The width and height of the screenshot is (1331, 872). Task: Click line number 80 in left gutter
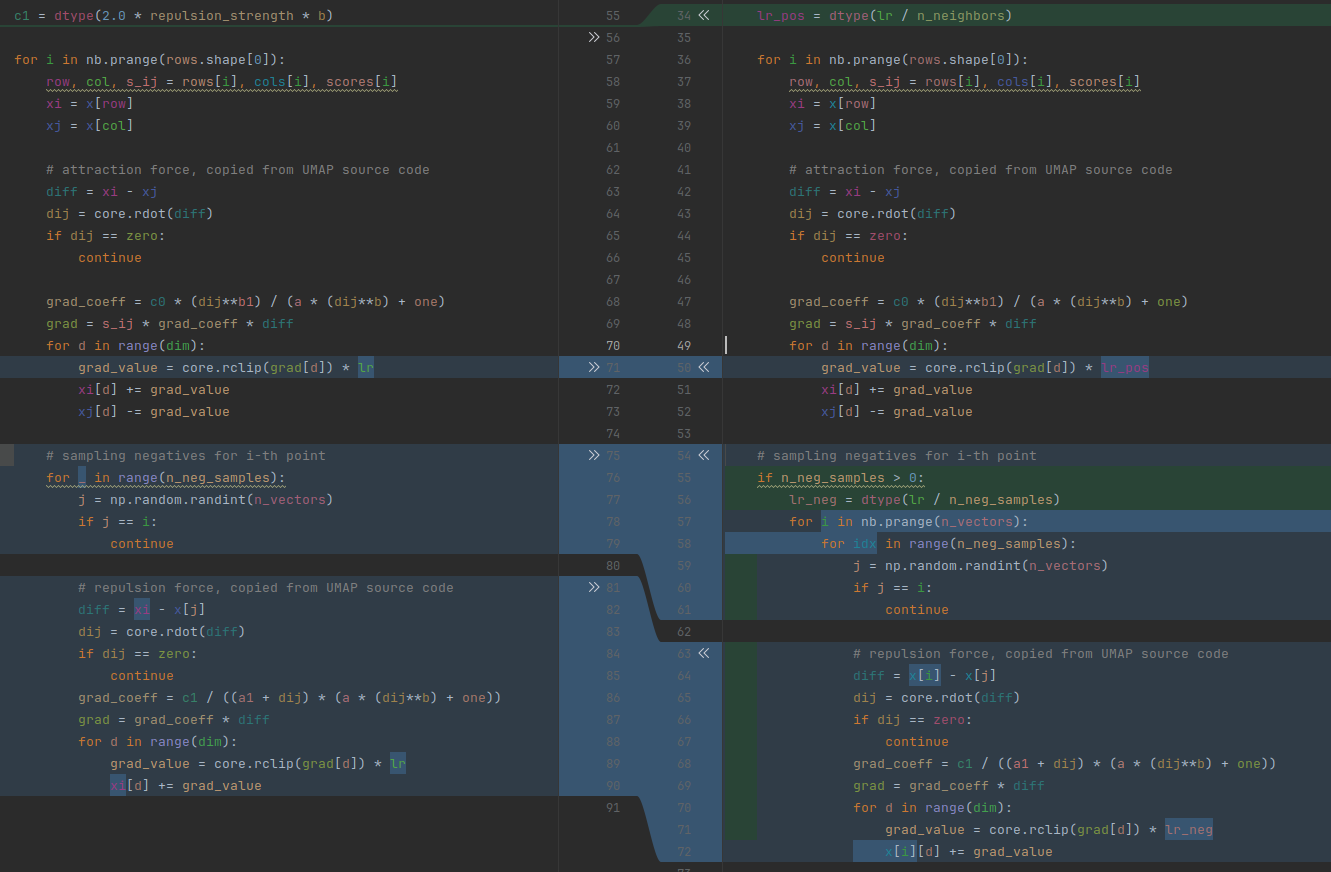coord(613,565)
